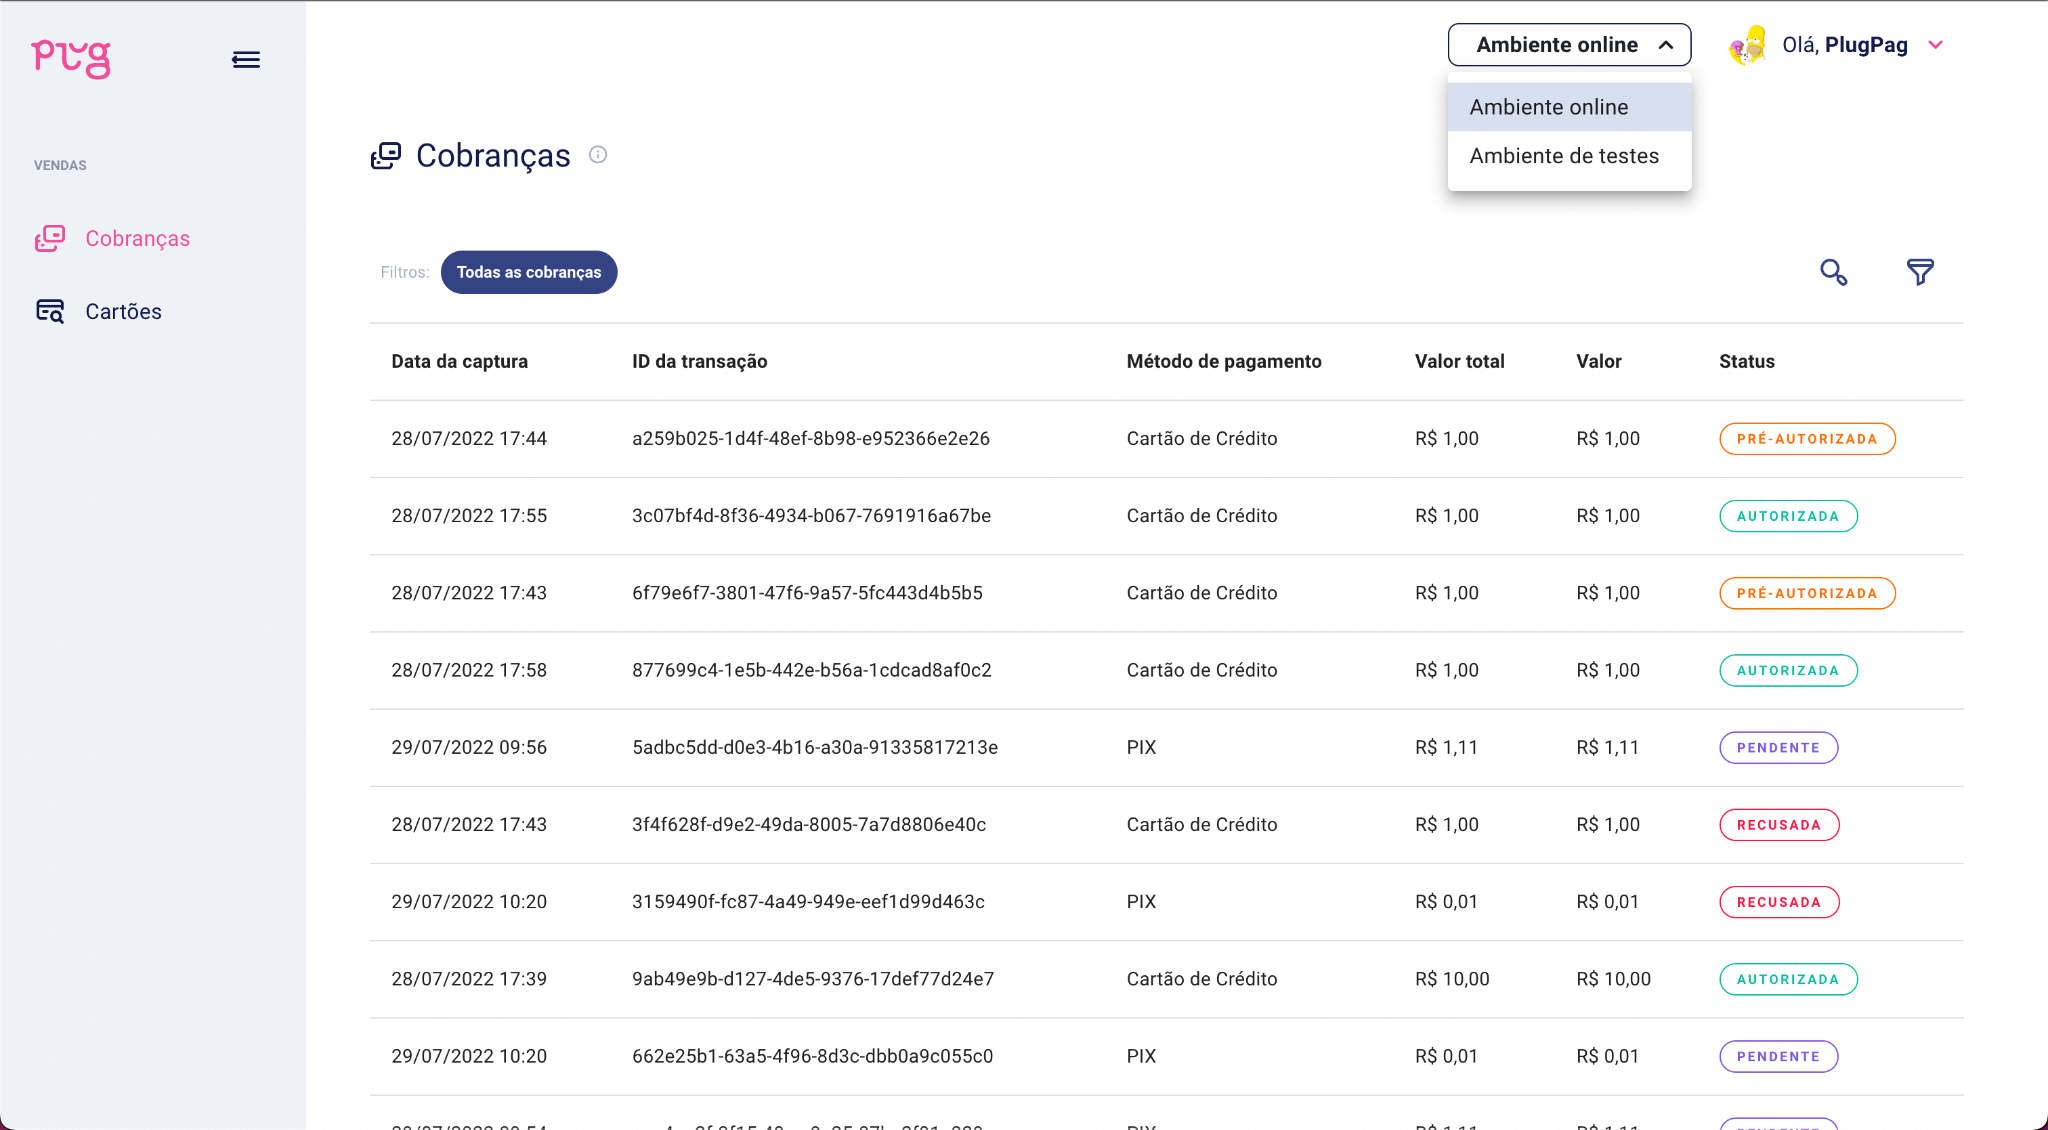Click the Status column header
The width and height of the screenshot is (2048, 1130).
[1746, 361]
